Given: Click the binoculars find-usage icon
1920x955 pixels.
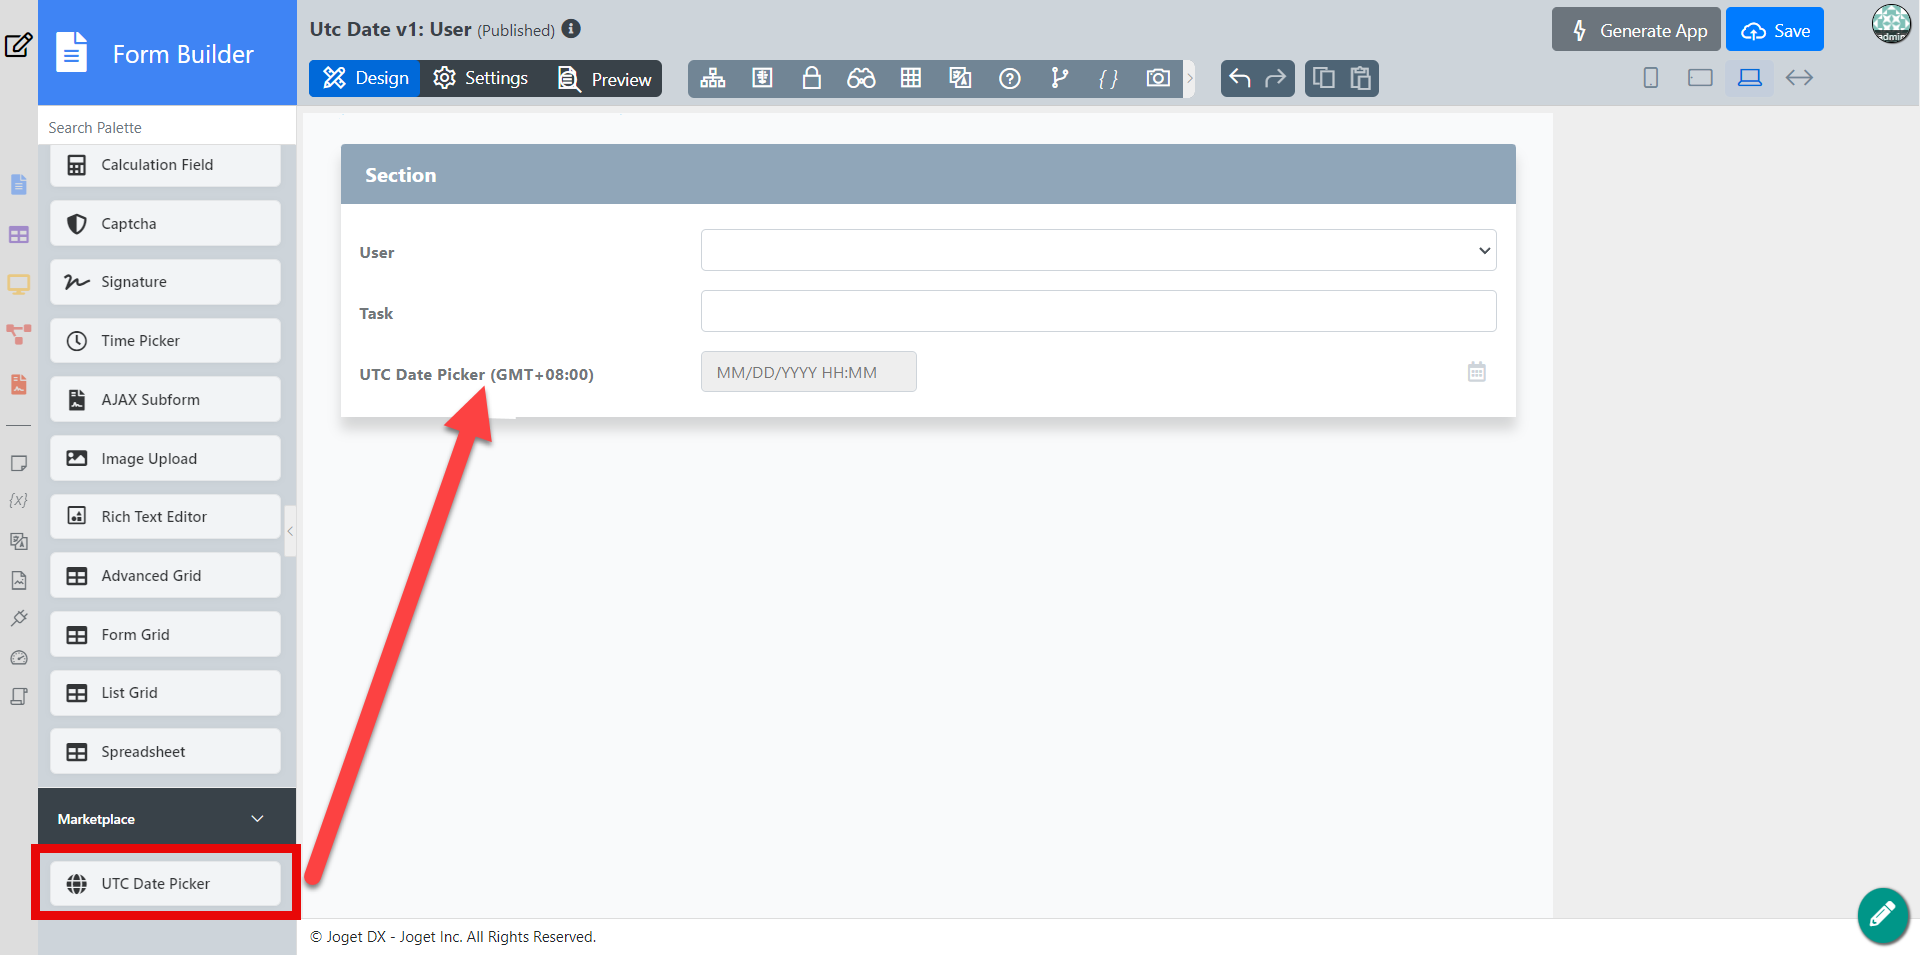Looking at the screenshot, I should [x=861, y=78].
